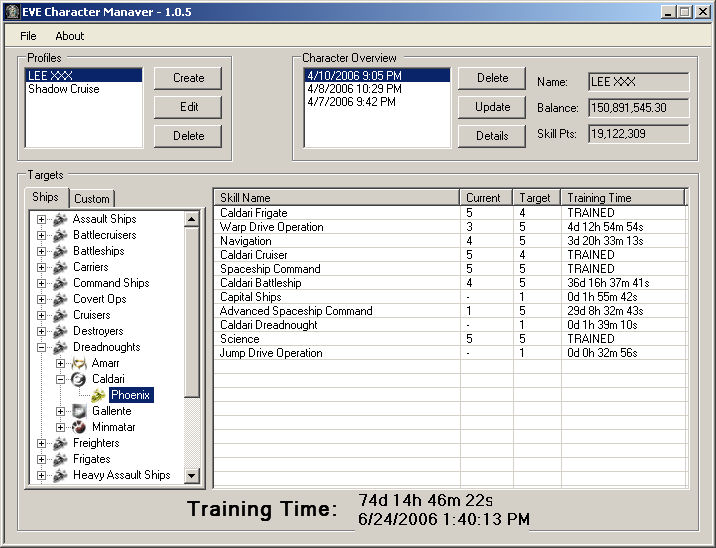The height and width of the screenshot is (548, 716).
Task: Expand the Gallente dreadnought node
Action: tap(60, 411)
